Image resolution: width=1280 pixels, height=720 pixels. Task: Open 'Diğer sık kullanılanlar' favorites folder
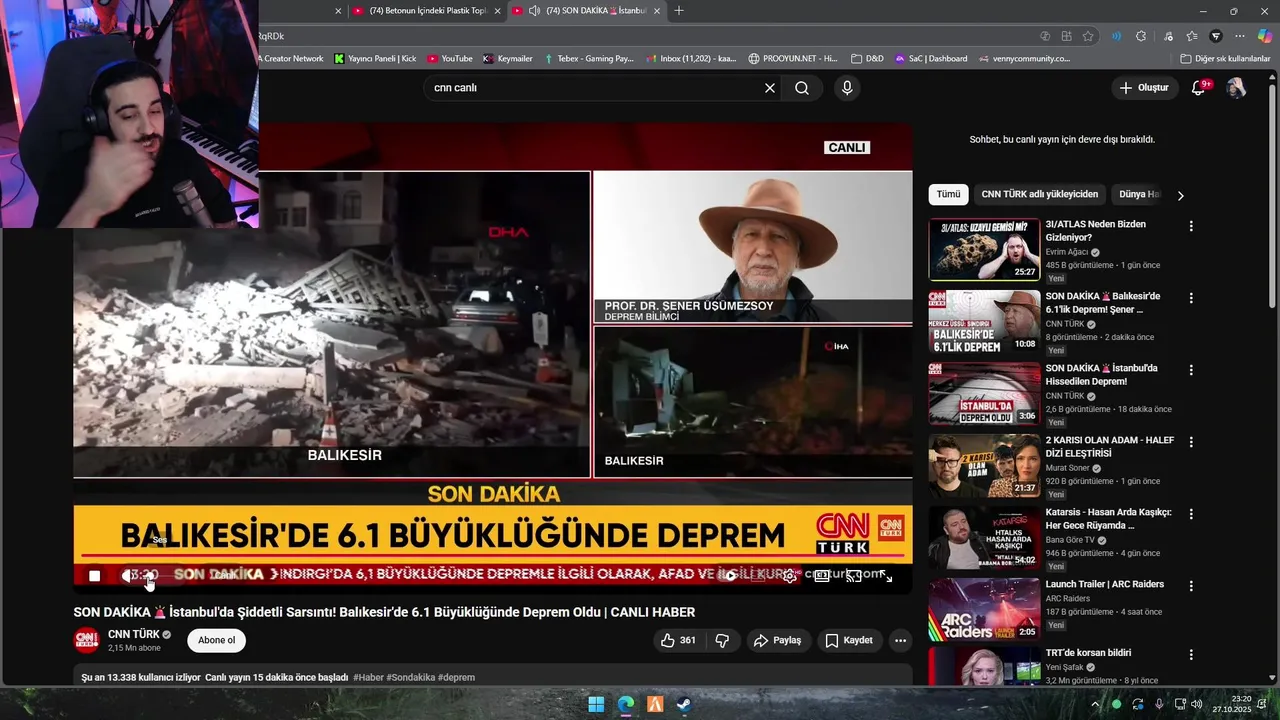pyautogui.click(x=1225, y=59)
